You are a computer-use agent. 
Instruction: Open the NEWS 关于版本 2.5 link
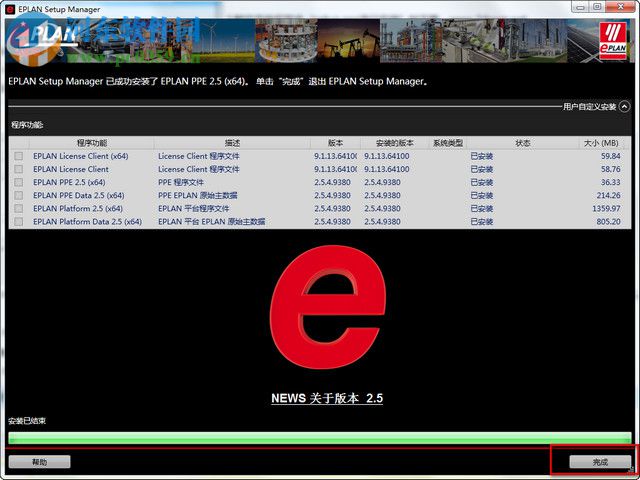pyautogui.click(x=327, y=398)
